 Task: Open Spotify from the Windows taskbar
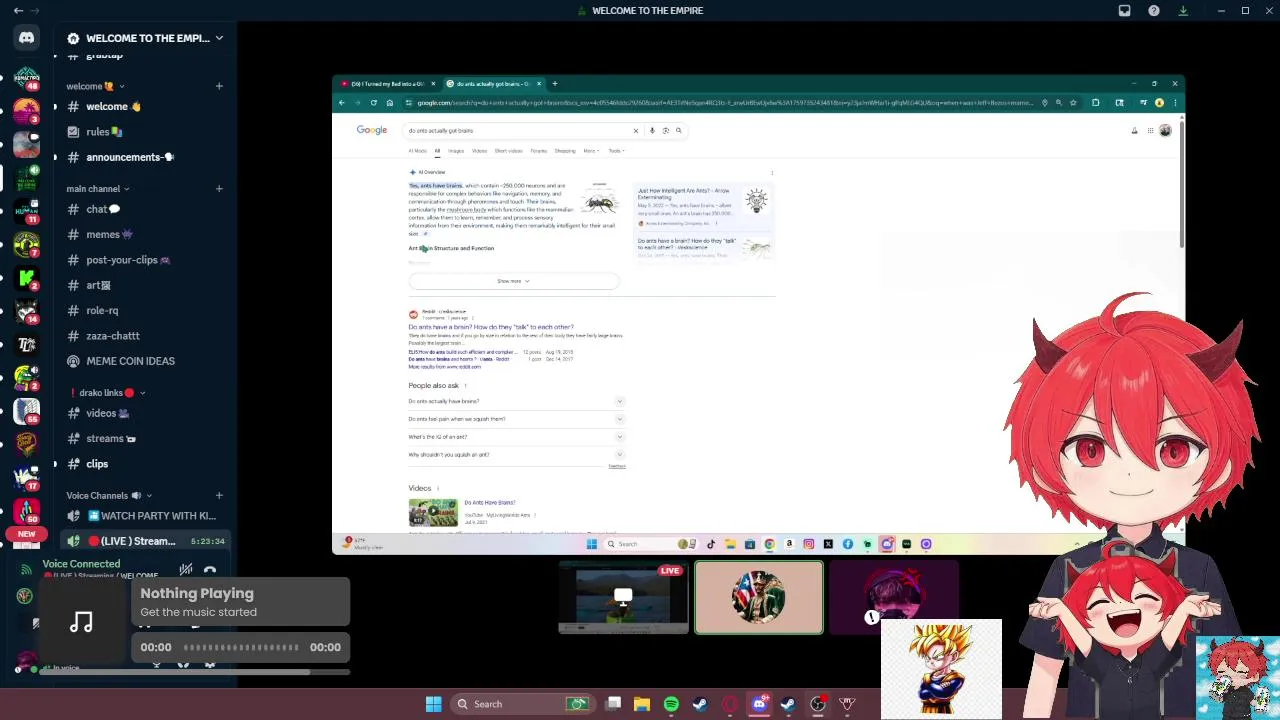[671, 704]
